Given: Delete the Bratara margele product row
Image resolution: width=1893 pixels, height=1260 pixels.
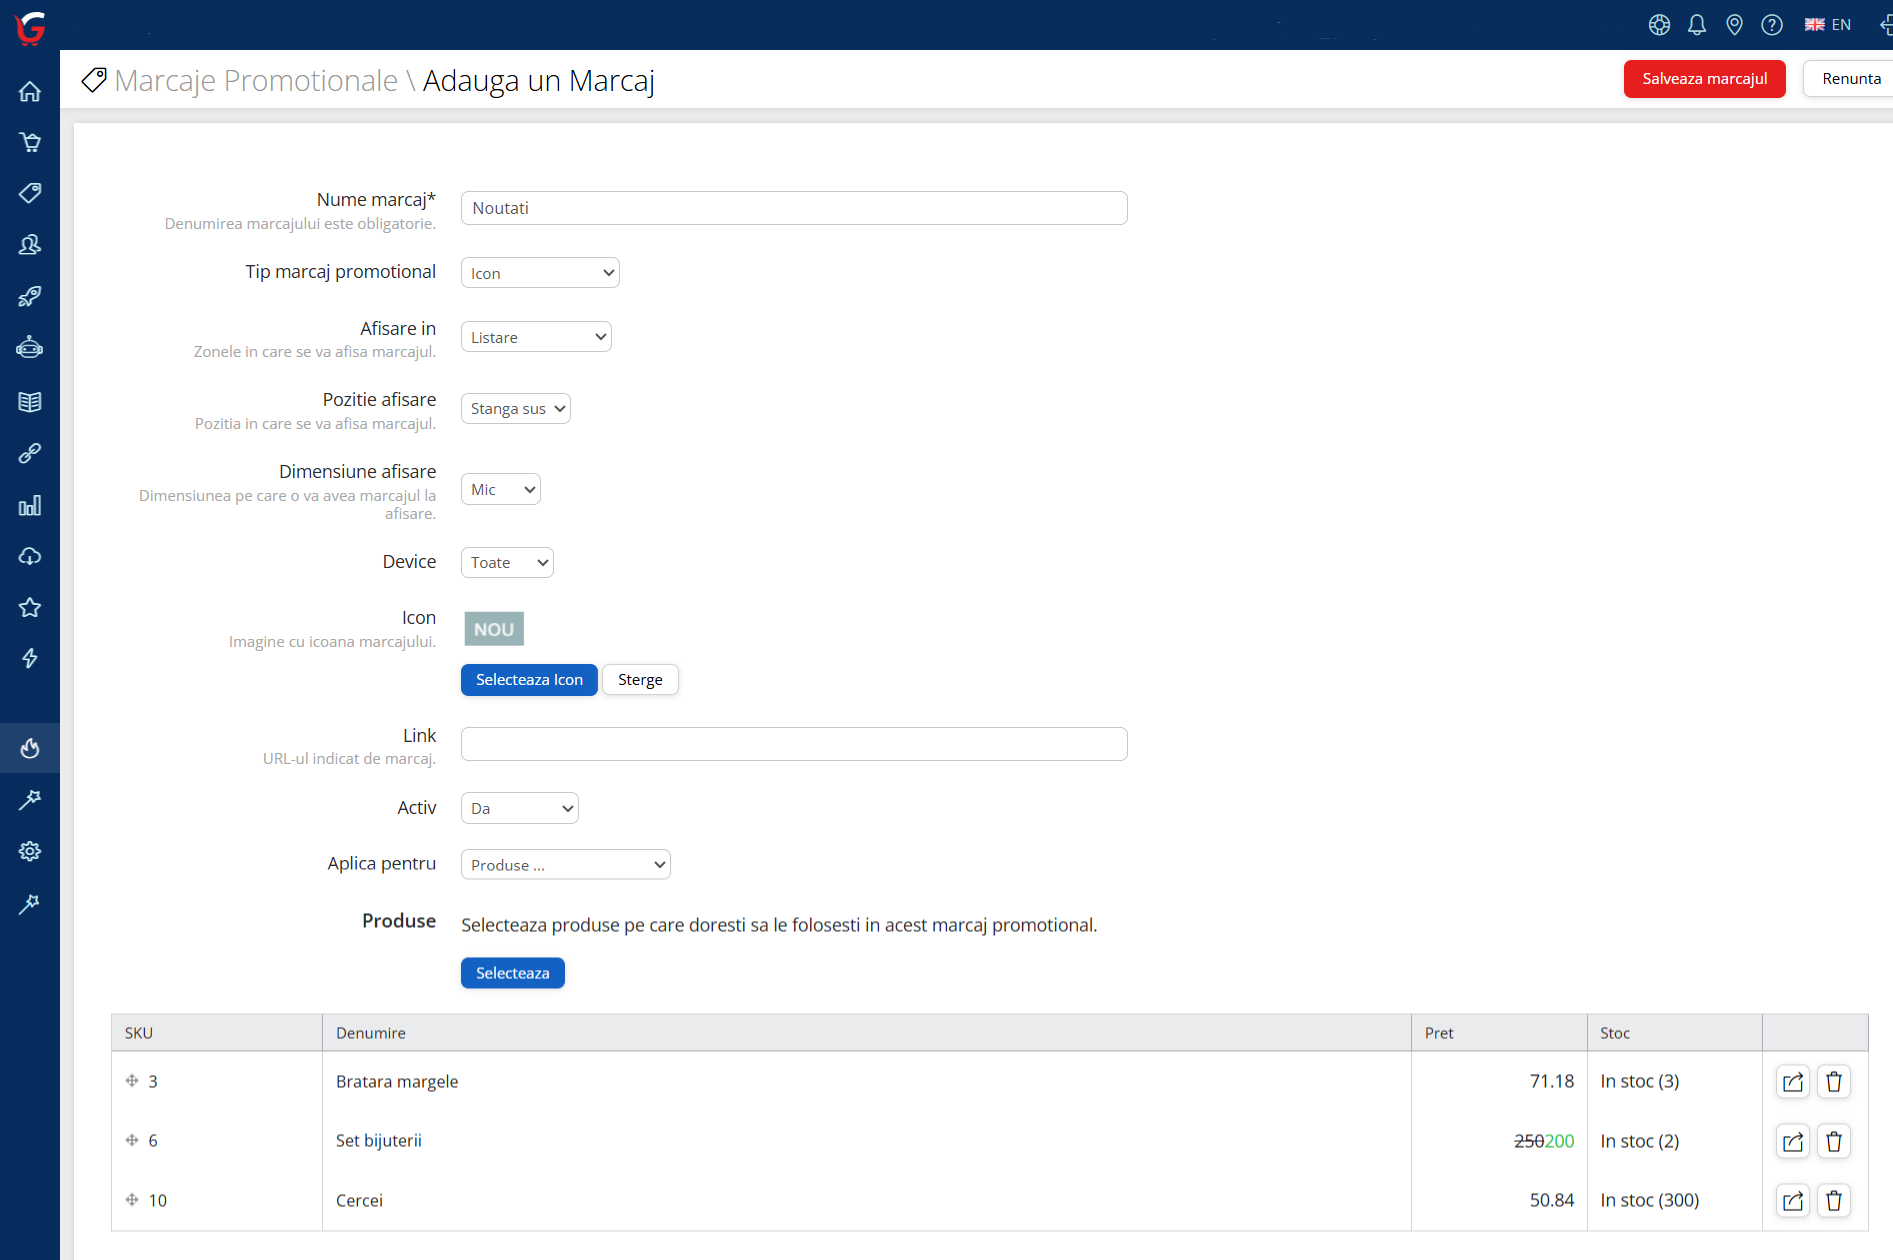Looking at the screenshot, I should click(x=1833, y=1082).
